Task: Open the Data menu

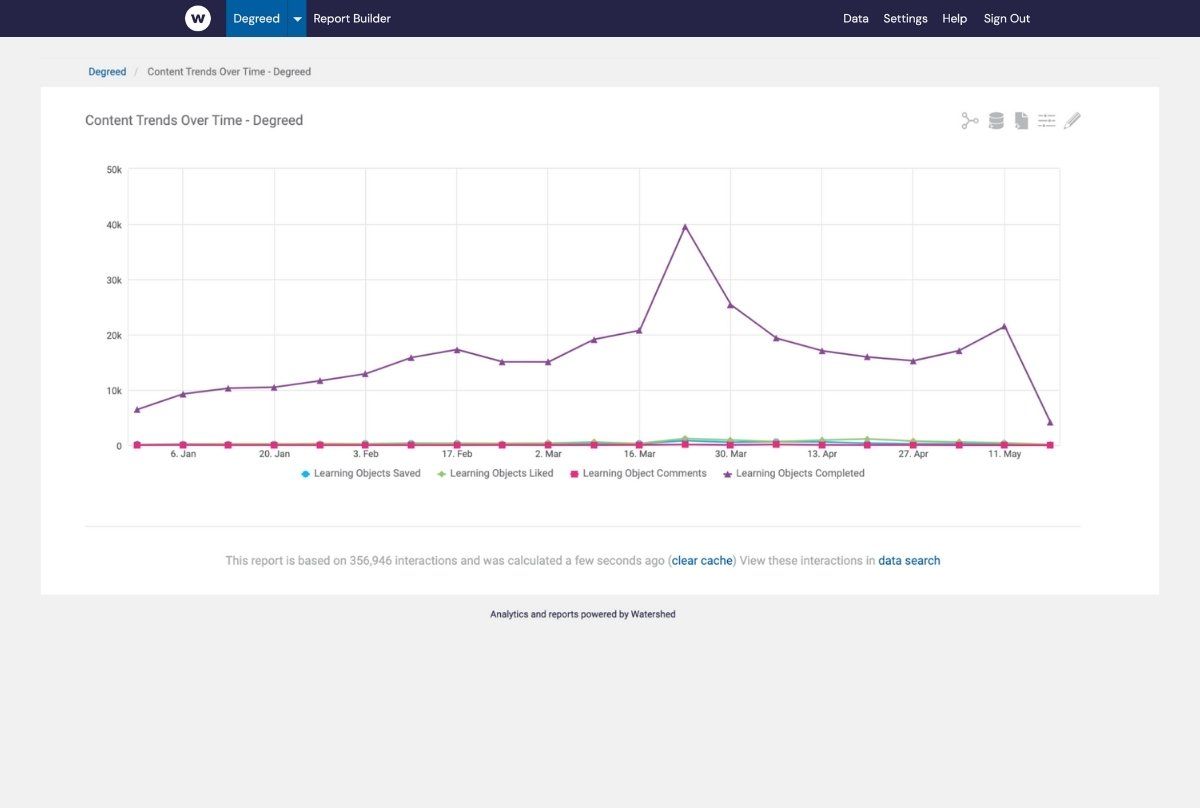Action: (x=856, y=18)
